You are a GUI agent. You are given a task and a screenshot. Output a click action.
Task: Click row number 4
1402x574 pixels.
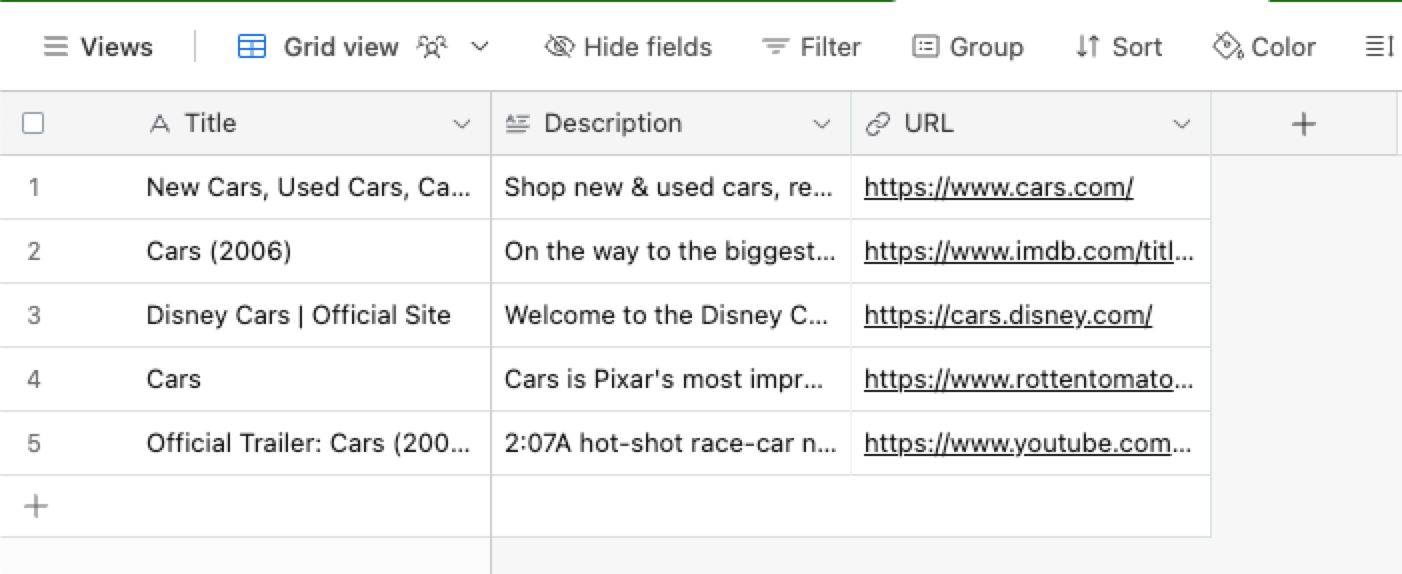click(34, 379)
